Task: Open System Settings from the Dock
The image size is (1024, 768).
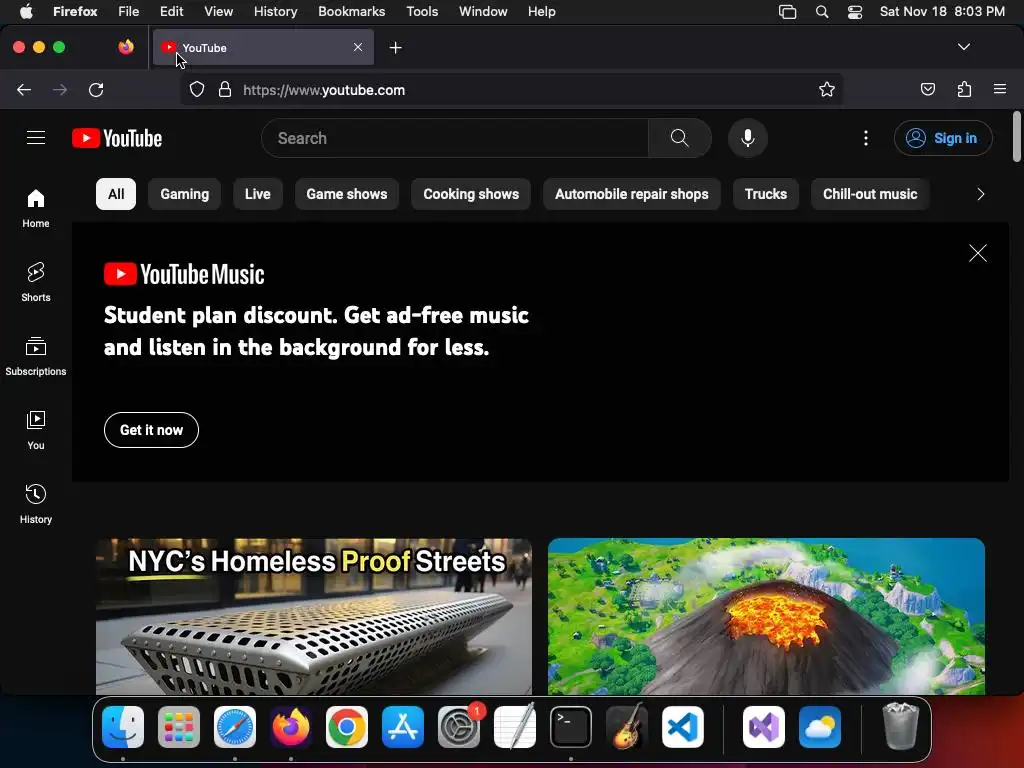Action: pyautogui.click(x=459, y=727)
